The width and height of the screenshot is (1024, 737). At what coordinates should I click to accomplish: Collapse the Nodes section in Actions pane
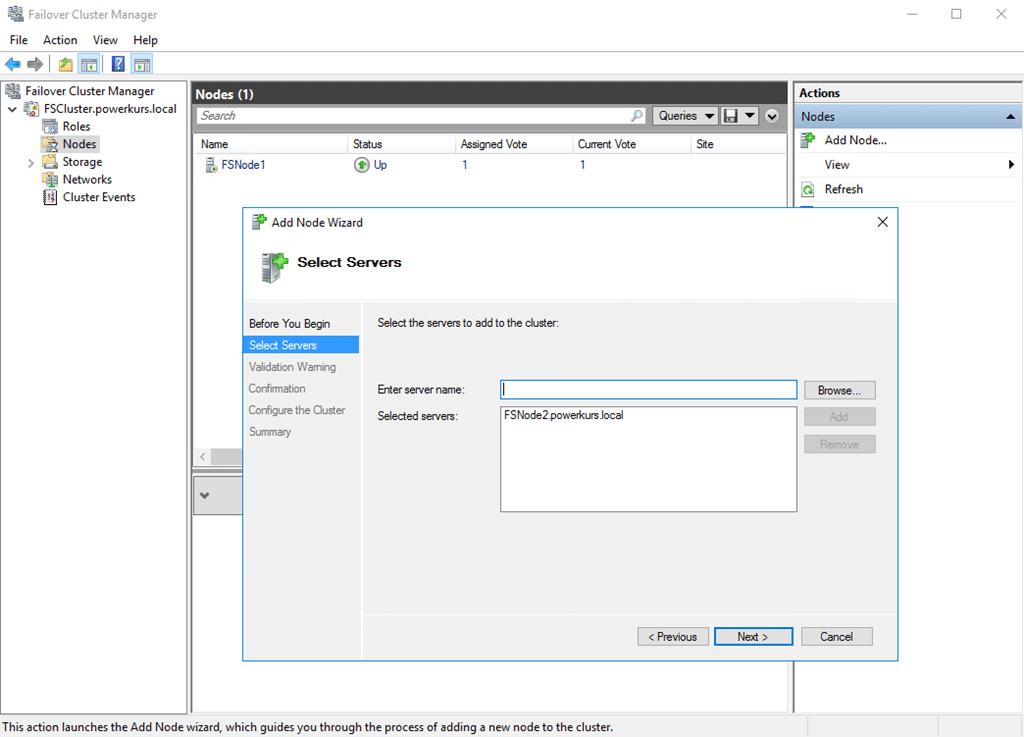1010,117
